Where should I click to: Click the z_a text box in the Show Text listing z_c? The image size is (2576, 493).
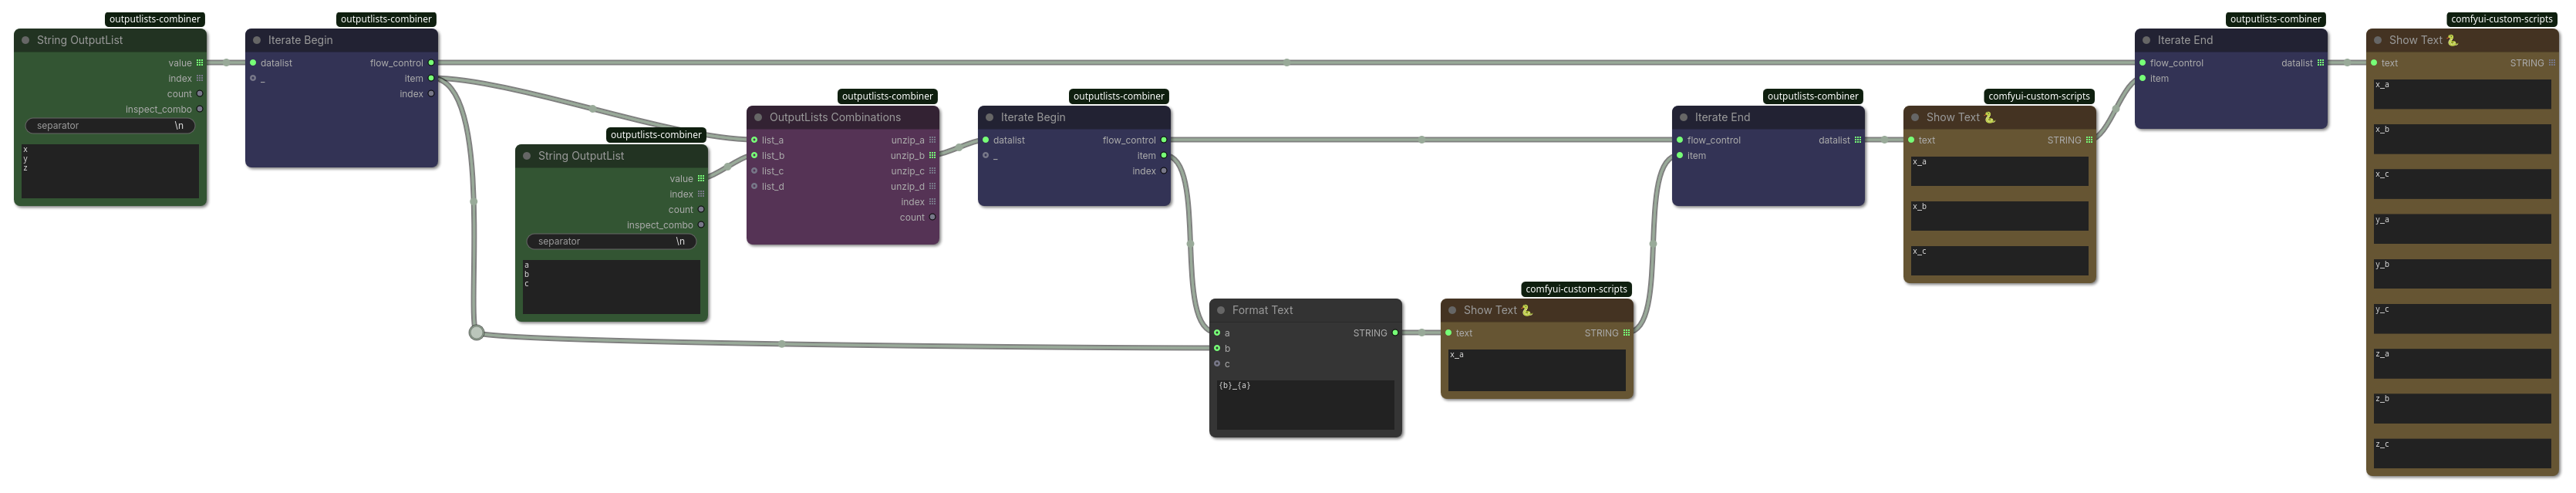2462,363
